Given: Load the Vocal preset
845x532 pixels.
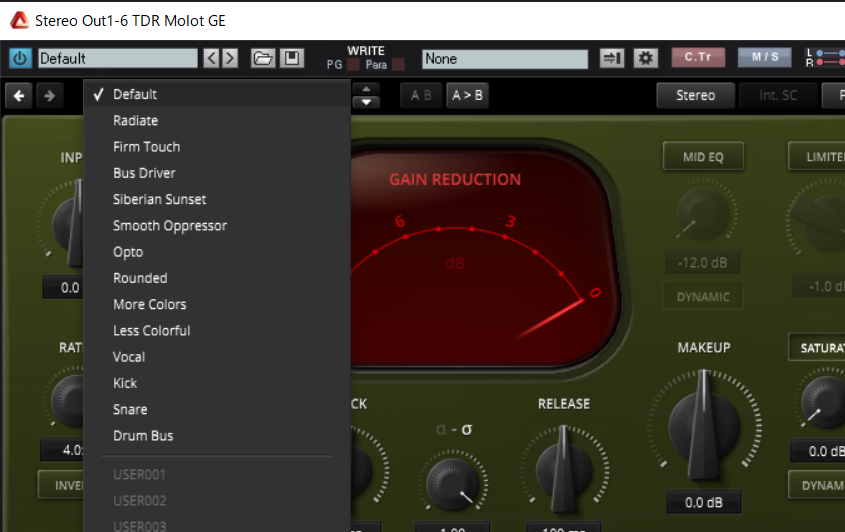Looking at the screenshot, I should point(217,357).
